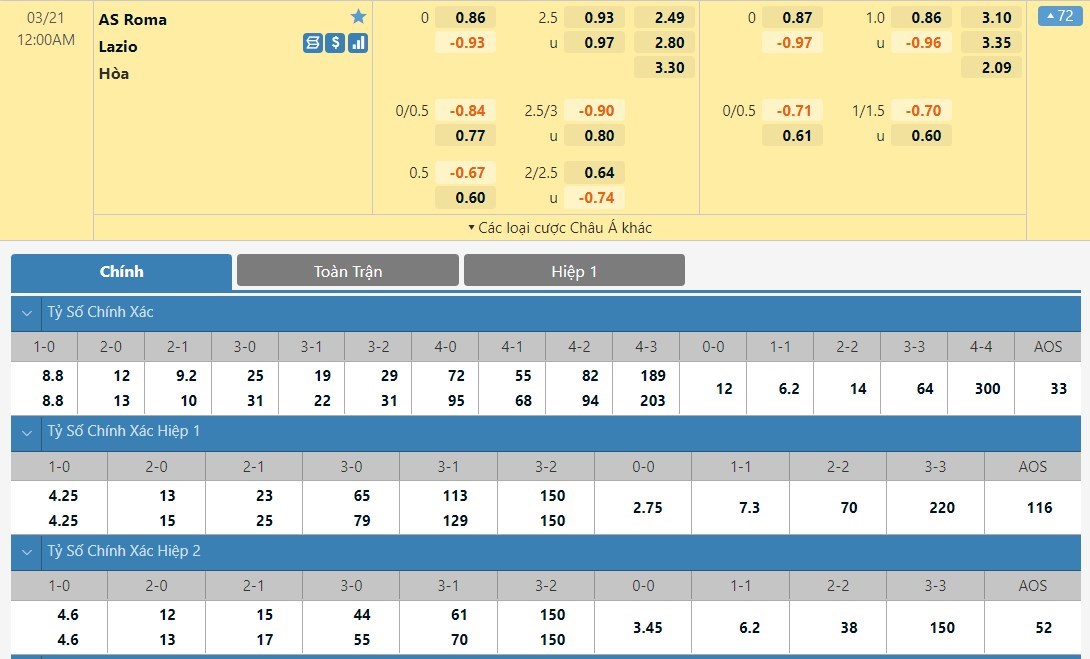Click AOS odds 33 in correct score
Screen dimensions: 1090x659
point(1058,388)
